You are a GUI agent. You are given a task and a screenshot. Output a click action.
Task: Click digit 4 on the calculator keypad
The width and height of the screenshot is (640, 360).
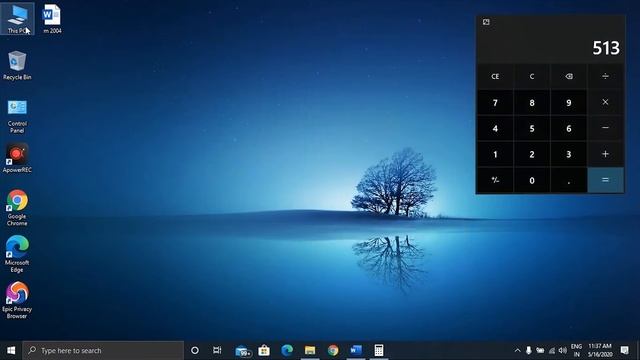(495, 128)
